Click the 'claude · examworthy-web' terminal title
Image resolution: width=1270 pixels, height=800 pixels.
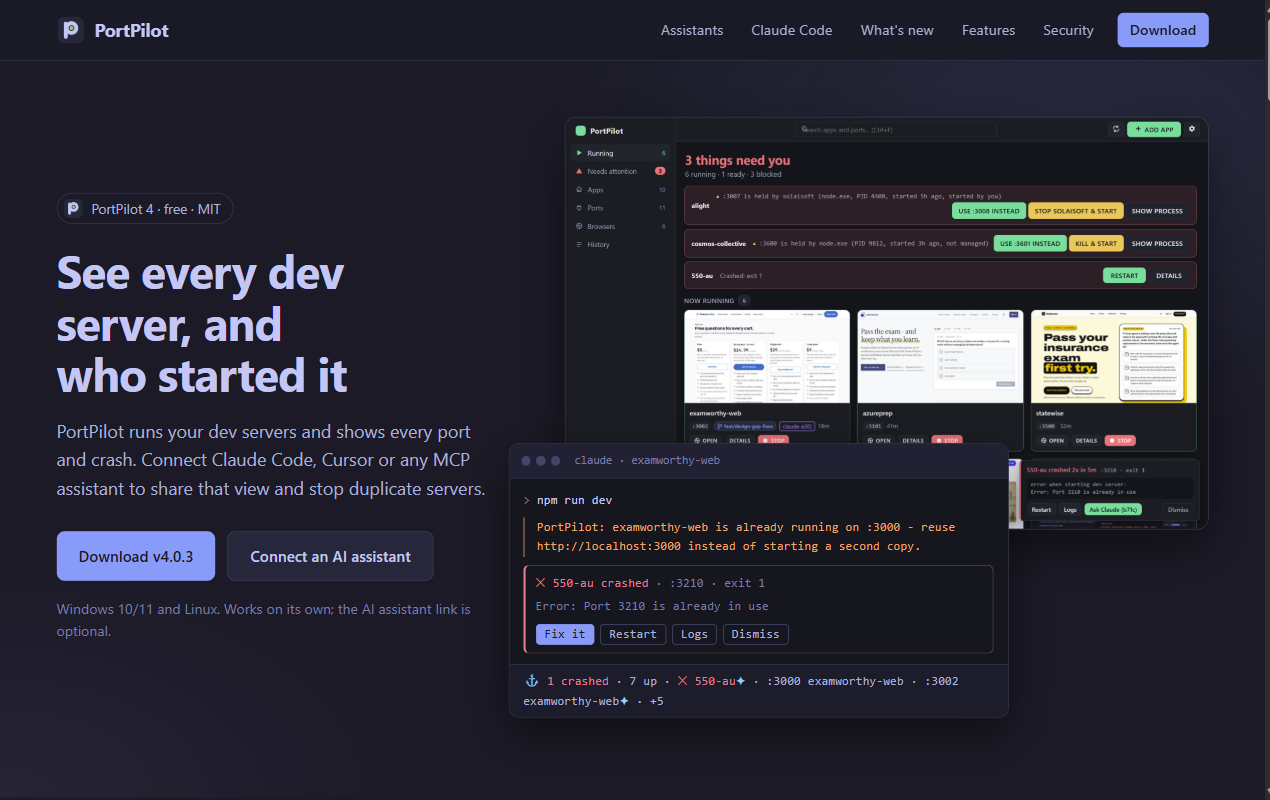point(647,460)
